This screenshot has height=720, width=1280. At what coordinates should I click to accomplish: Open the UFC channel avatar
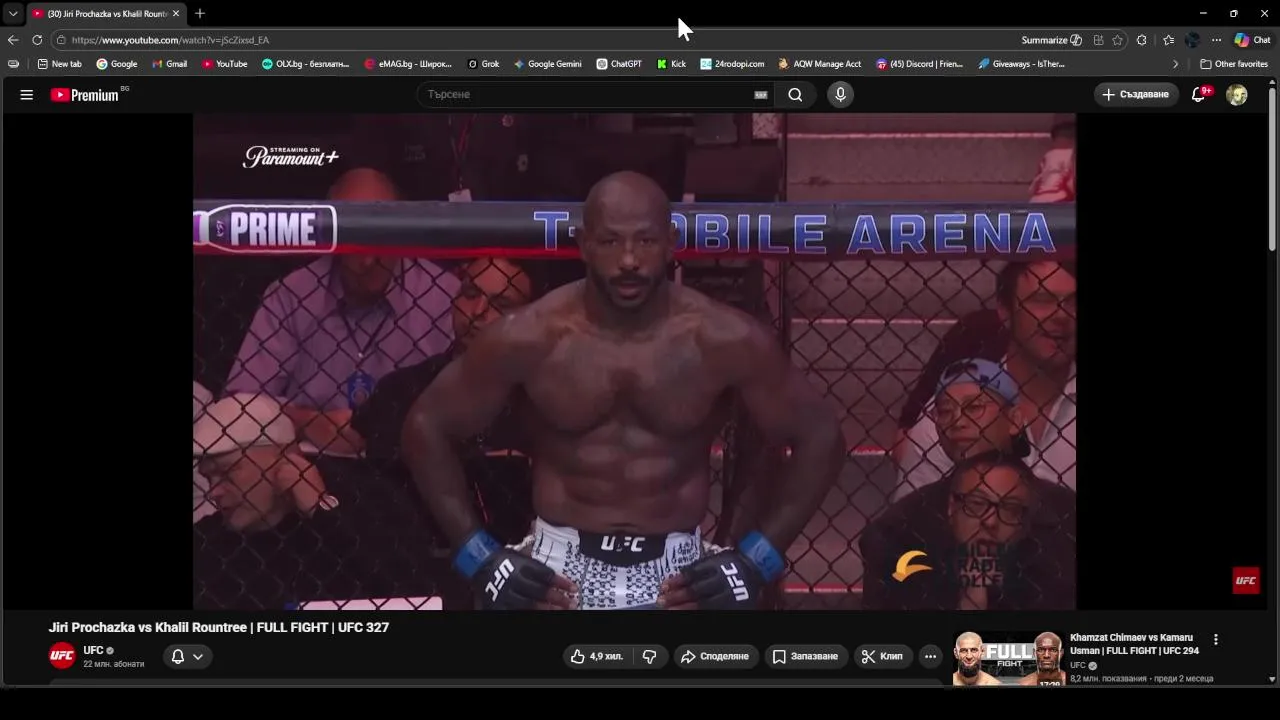point(62,656)
